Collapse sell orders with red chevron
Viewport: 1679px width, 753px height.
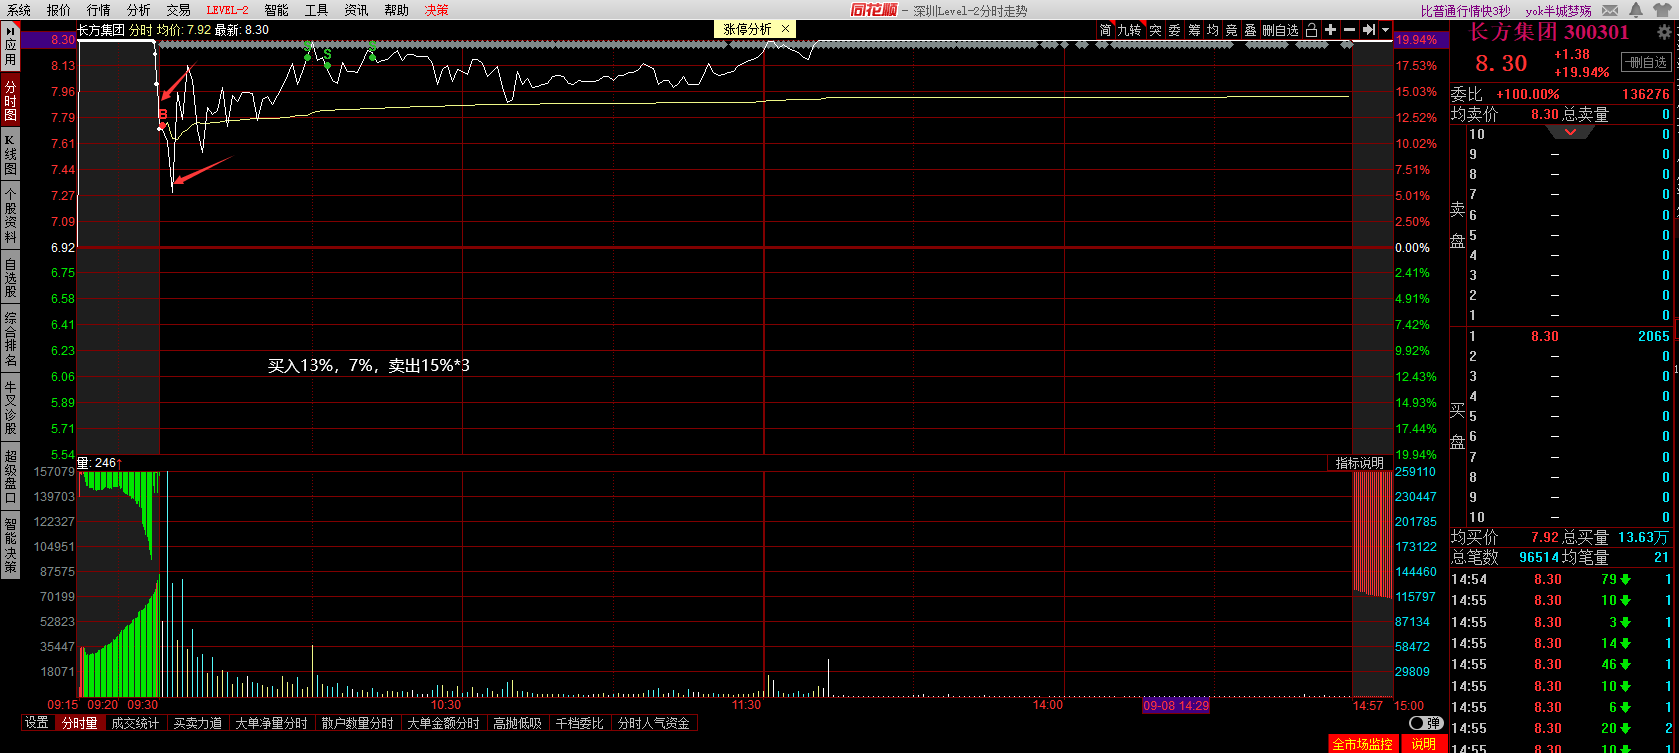(1570, 132)
